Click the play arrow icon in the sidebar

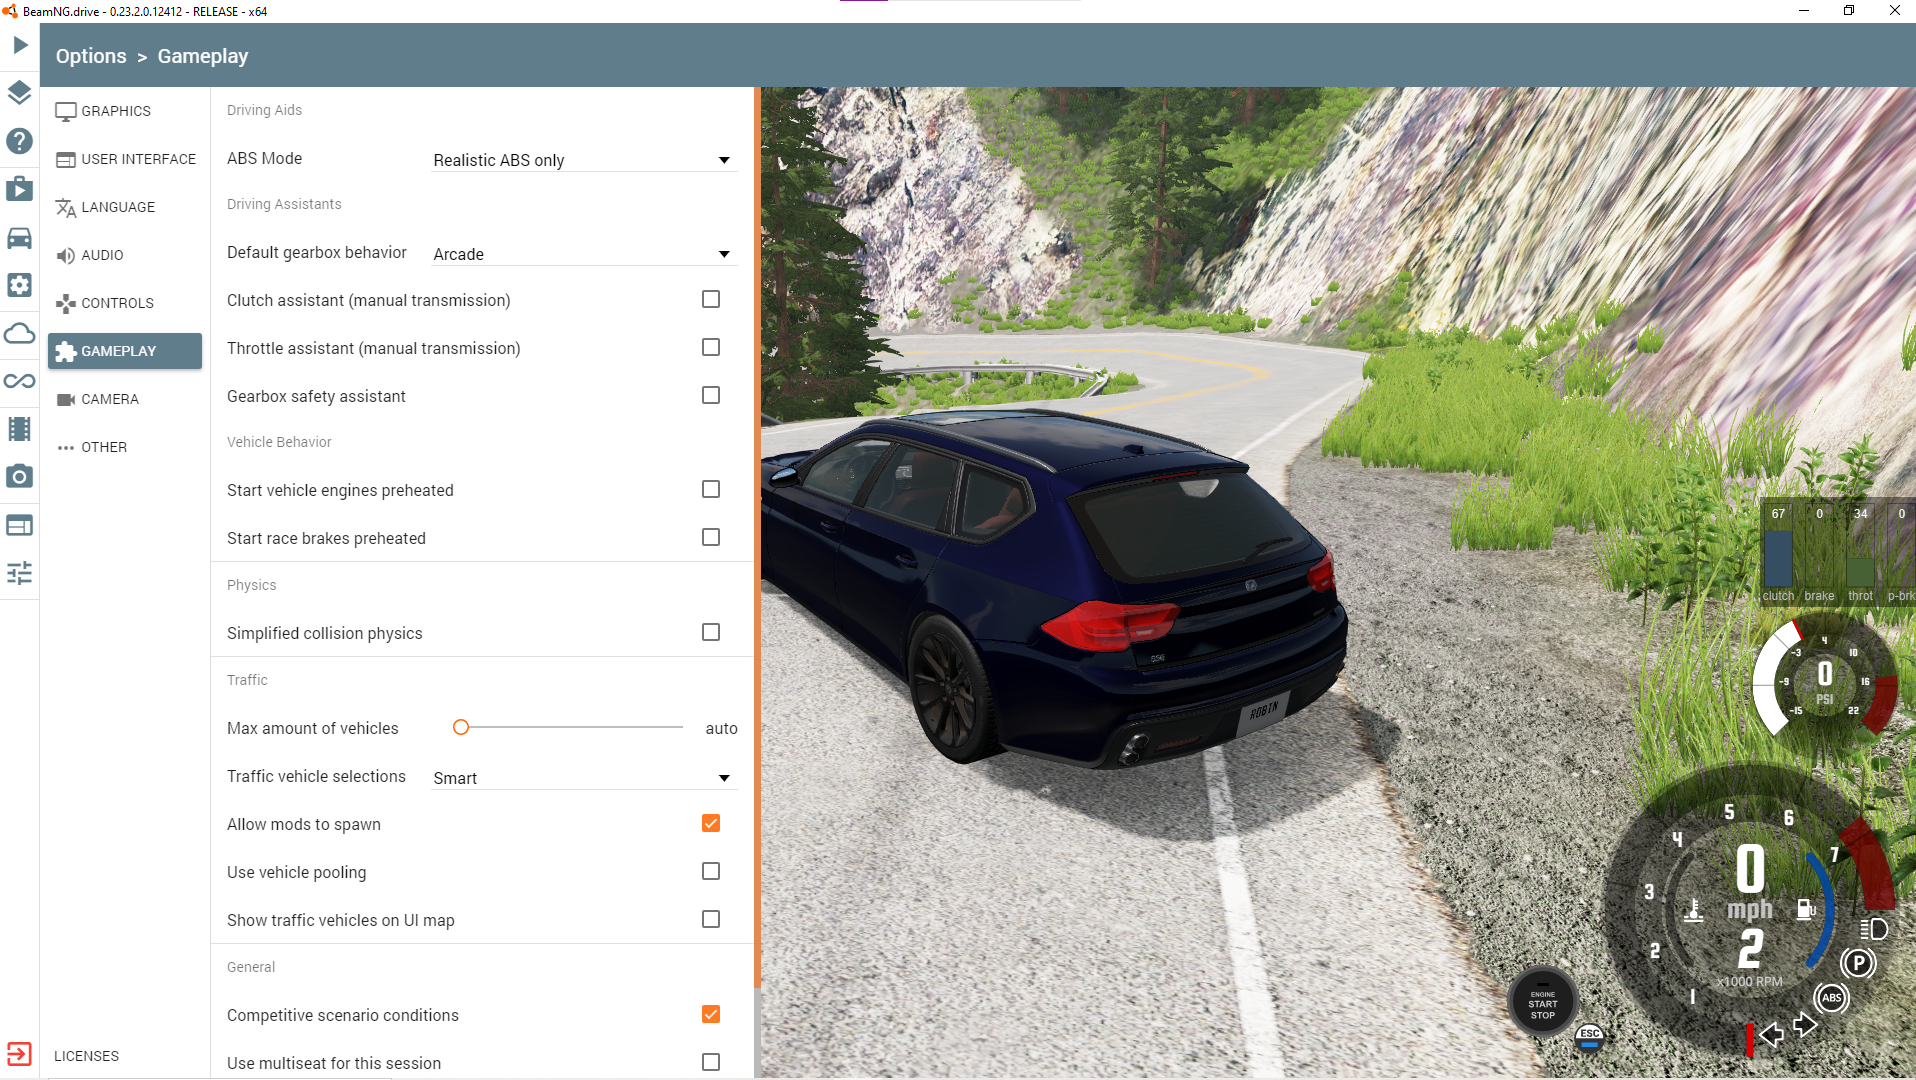tap(20, 45)
